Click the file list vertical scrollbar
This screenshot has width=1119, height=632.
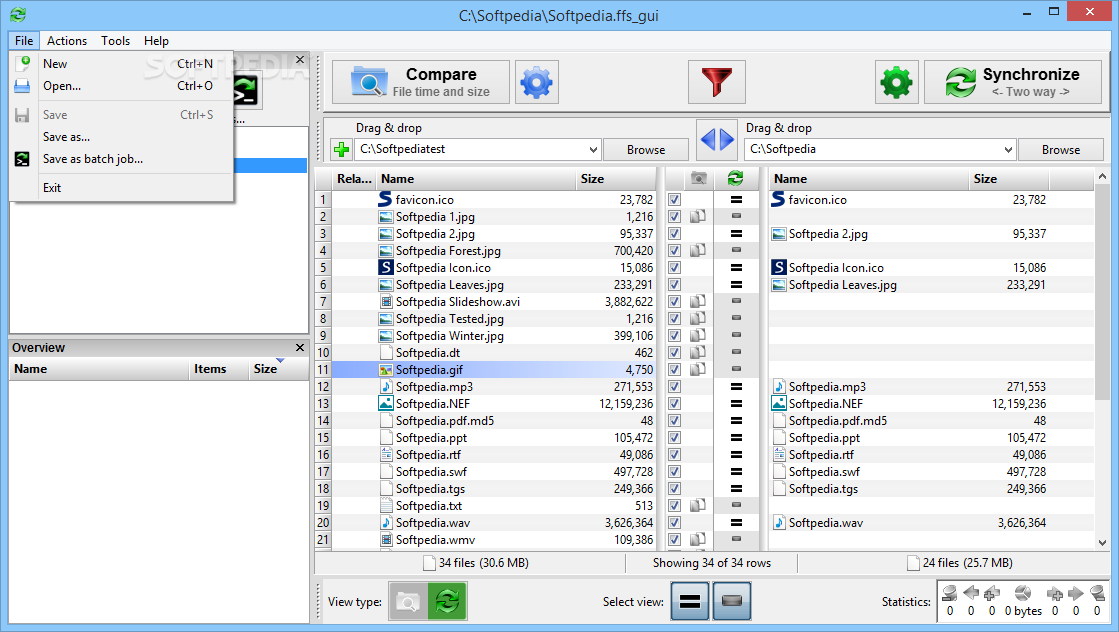pos(1102,294)
